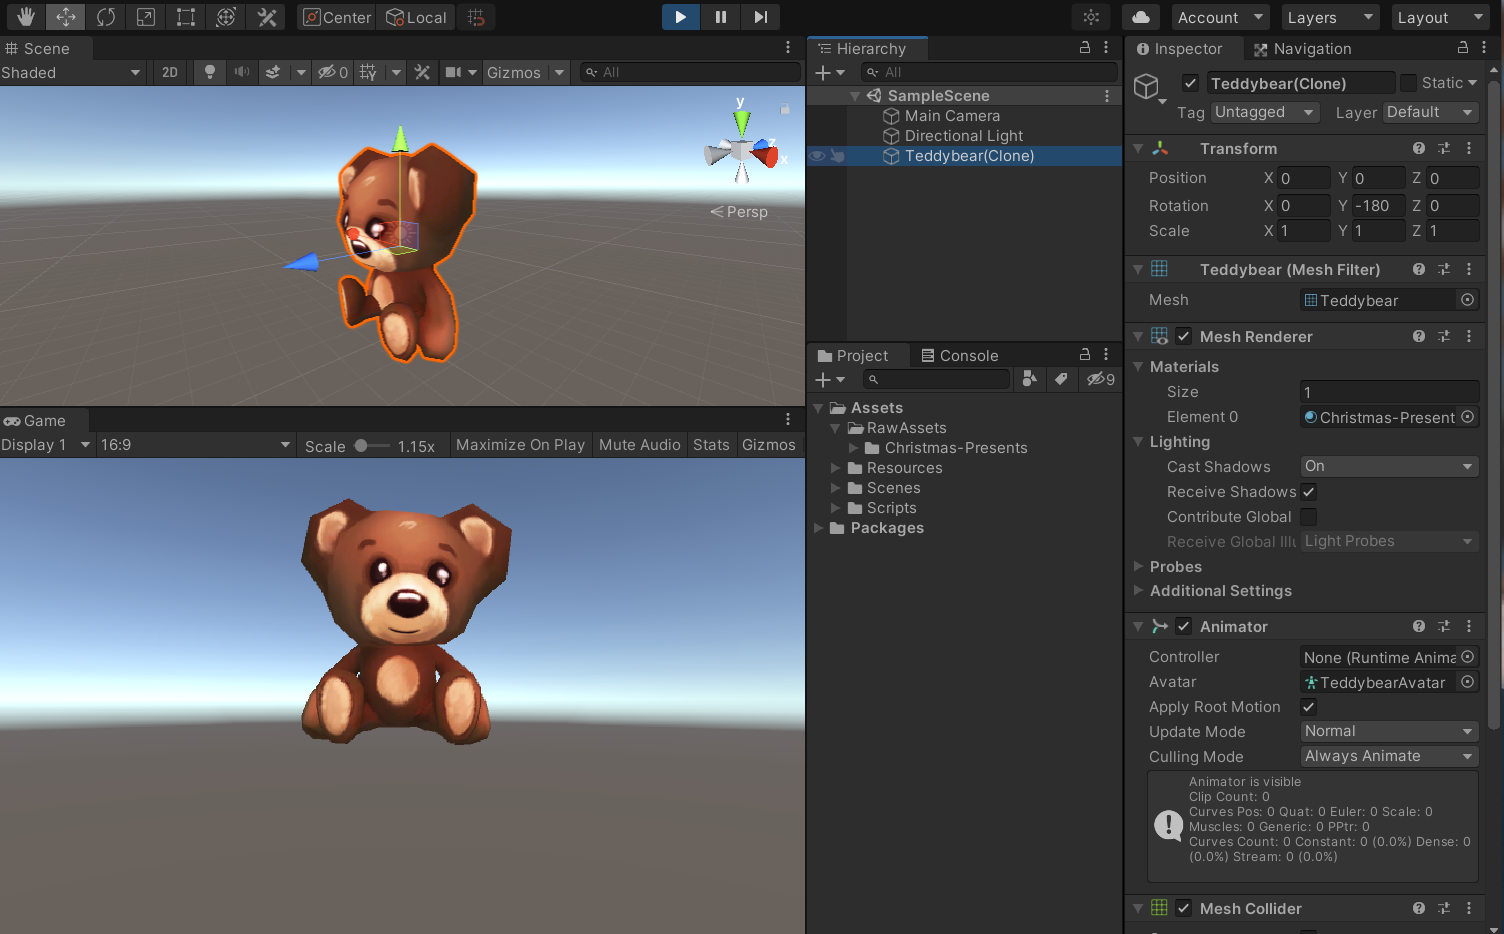This screenshot has width=1504, height=934.
Task: Select the Hand pan tool
Action: coord(25,17)
